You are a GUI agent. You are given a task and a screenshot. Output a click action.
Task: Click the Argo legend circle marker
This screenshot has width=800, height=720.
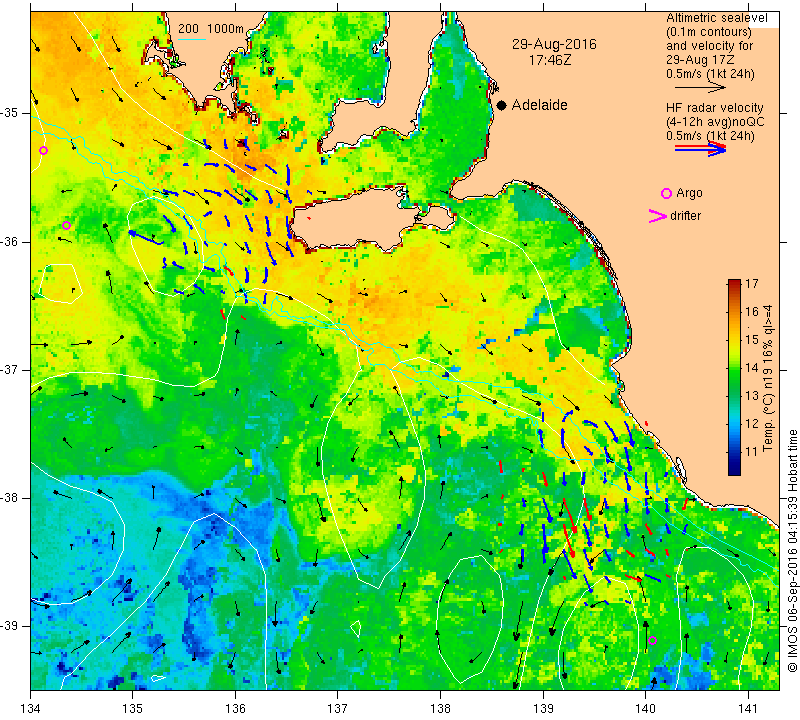point(666,193)
